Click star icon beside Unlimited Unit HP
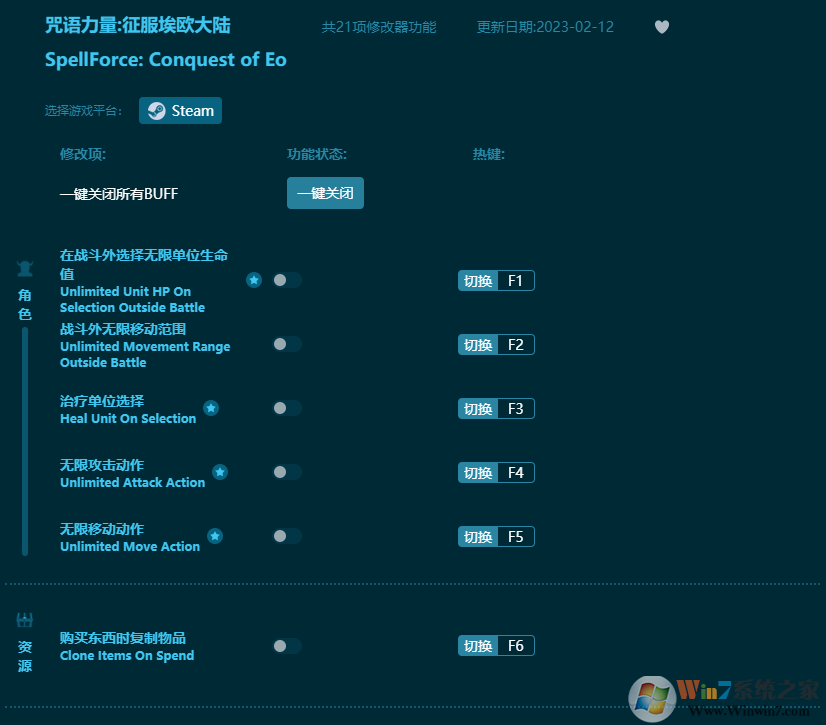826x725 pixels. click(x=254, y=280)
